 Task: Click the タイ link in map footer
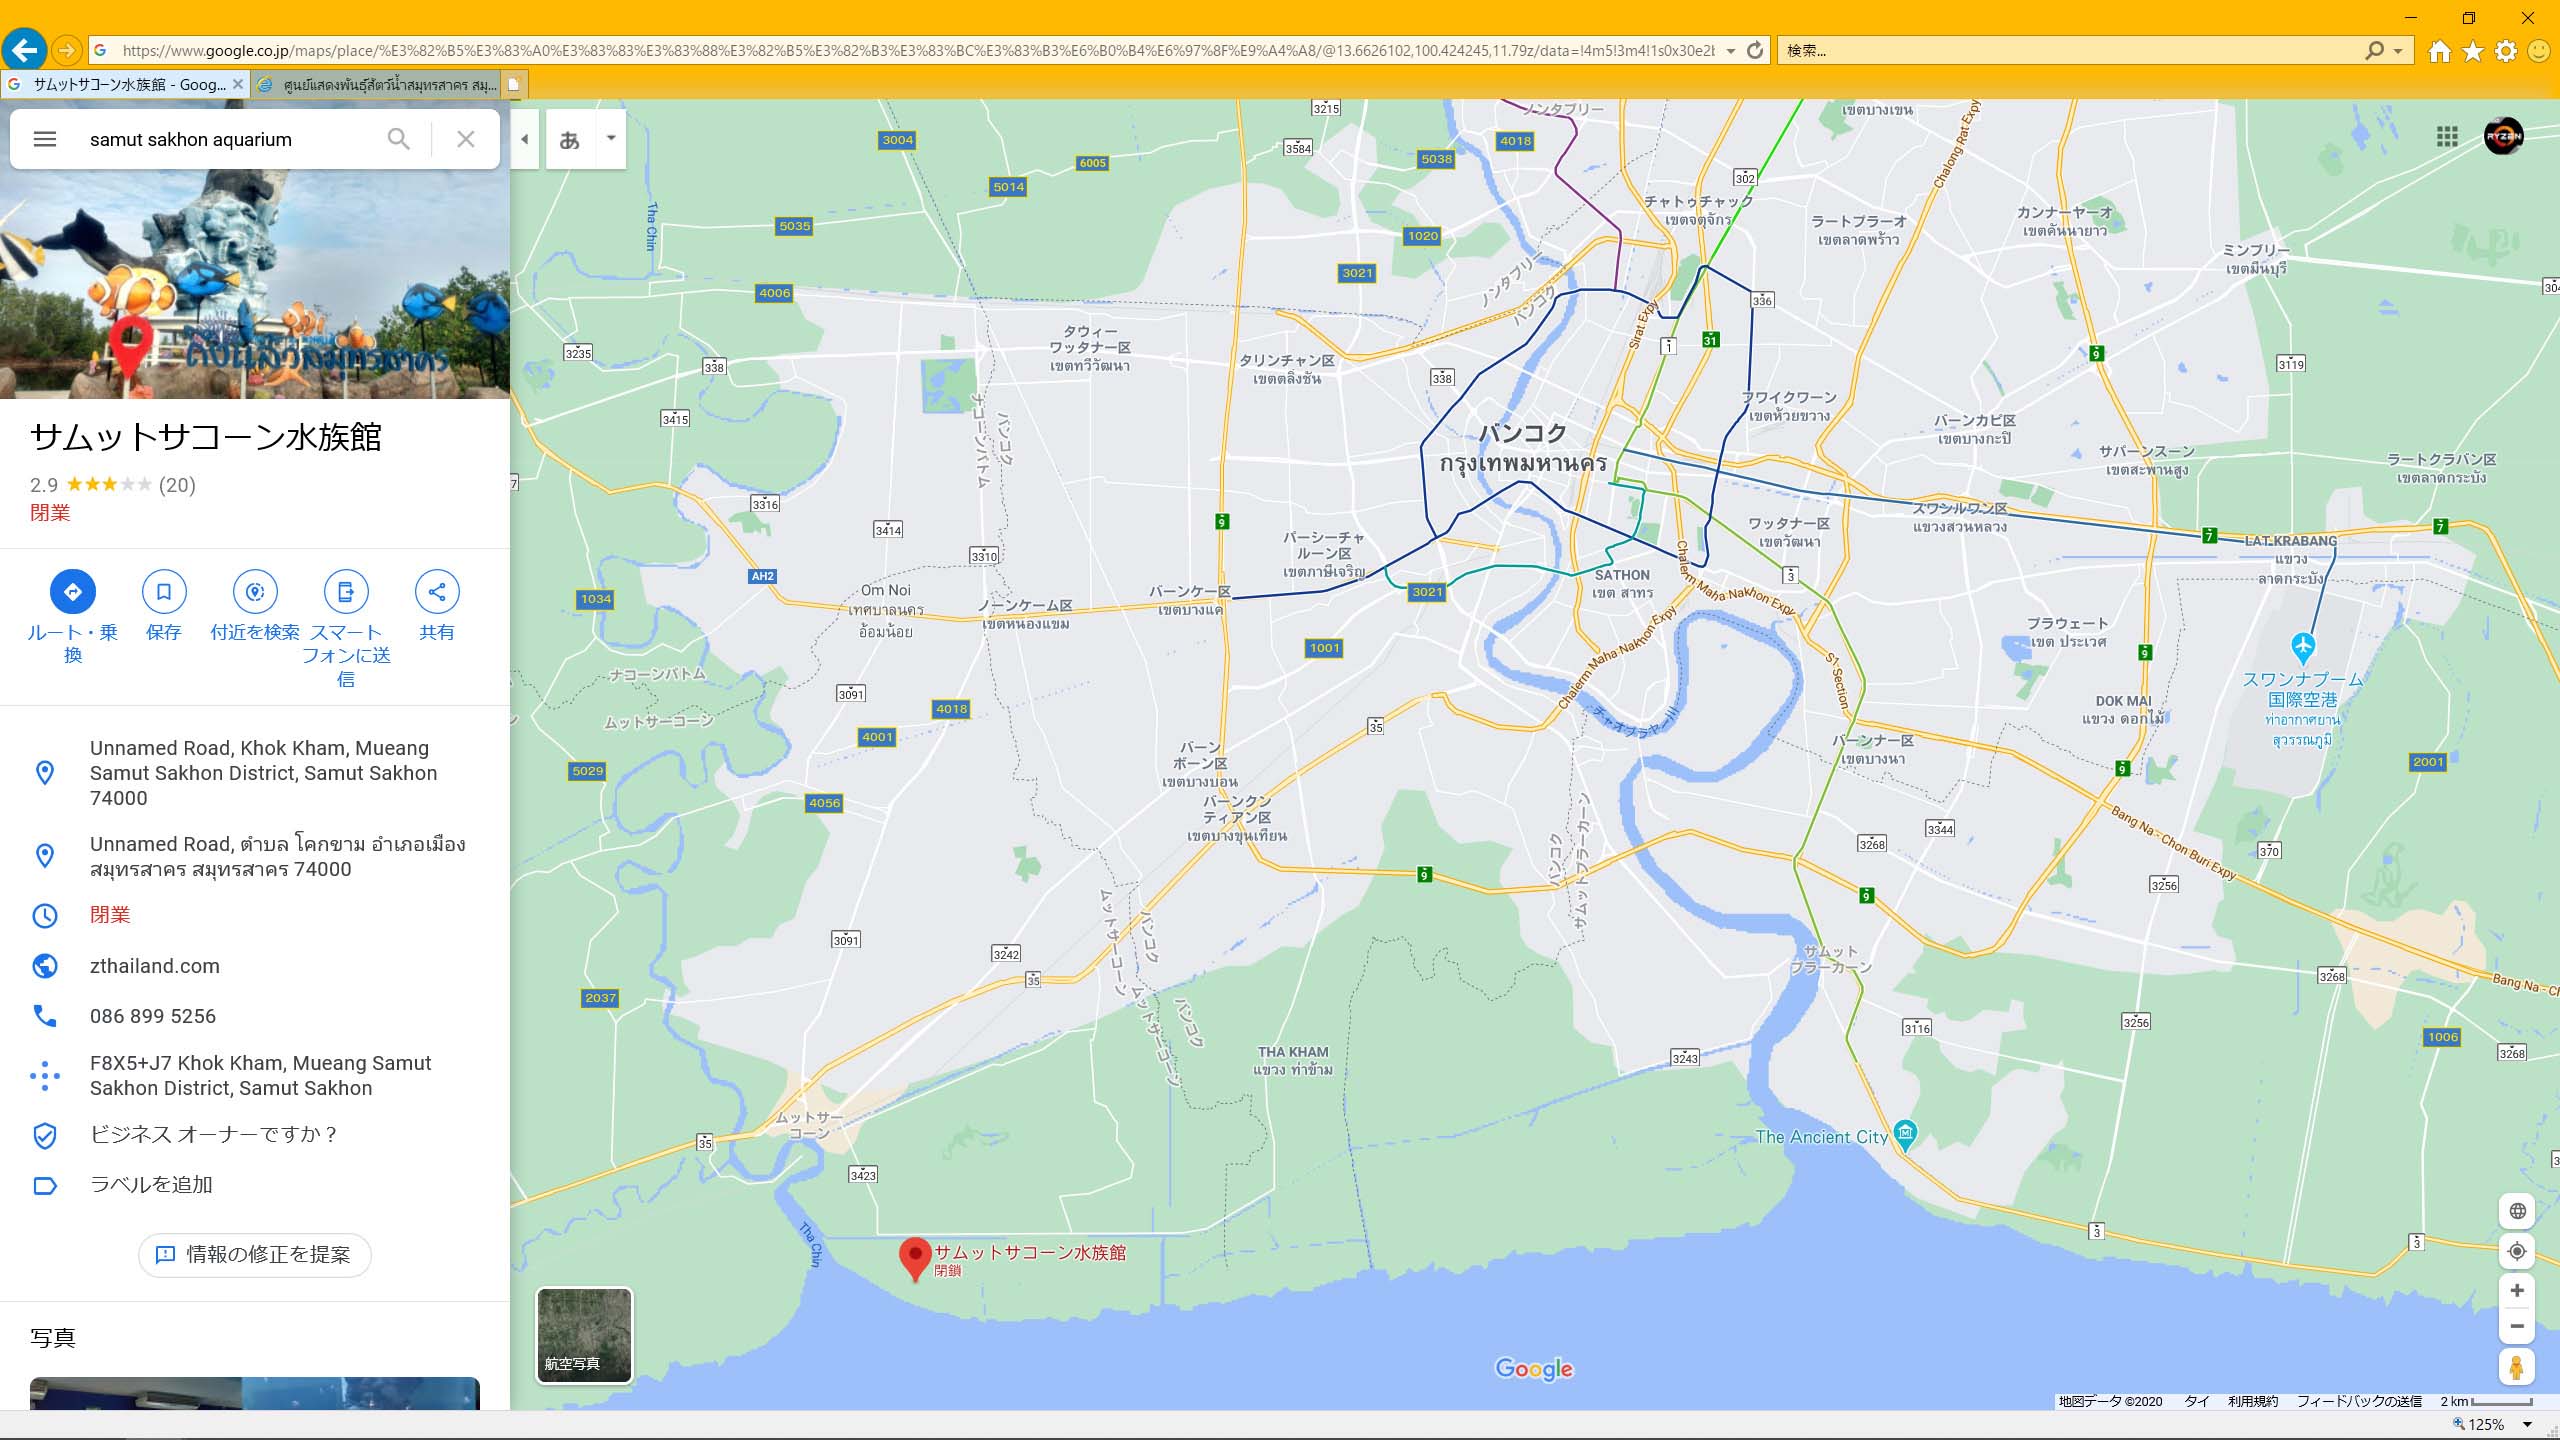click(2197, 1401)
